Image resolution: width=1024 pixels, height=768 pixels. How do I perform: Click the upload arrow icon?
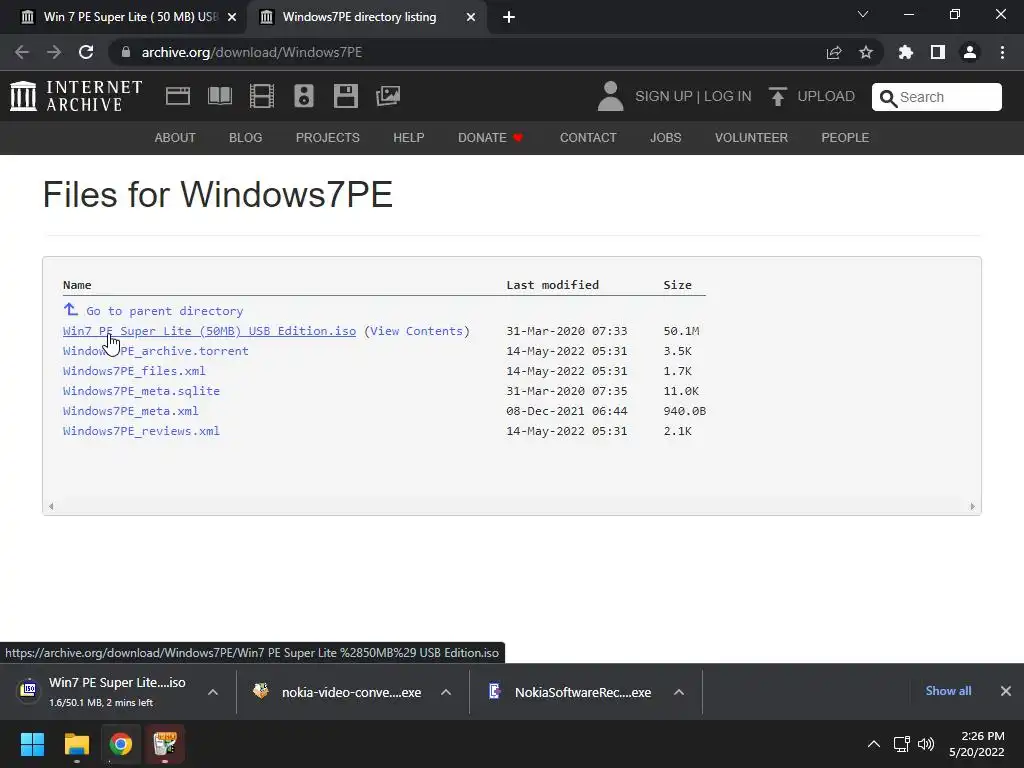[777, 97]
